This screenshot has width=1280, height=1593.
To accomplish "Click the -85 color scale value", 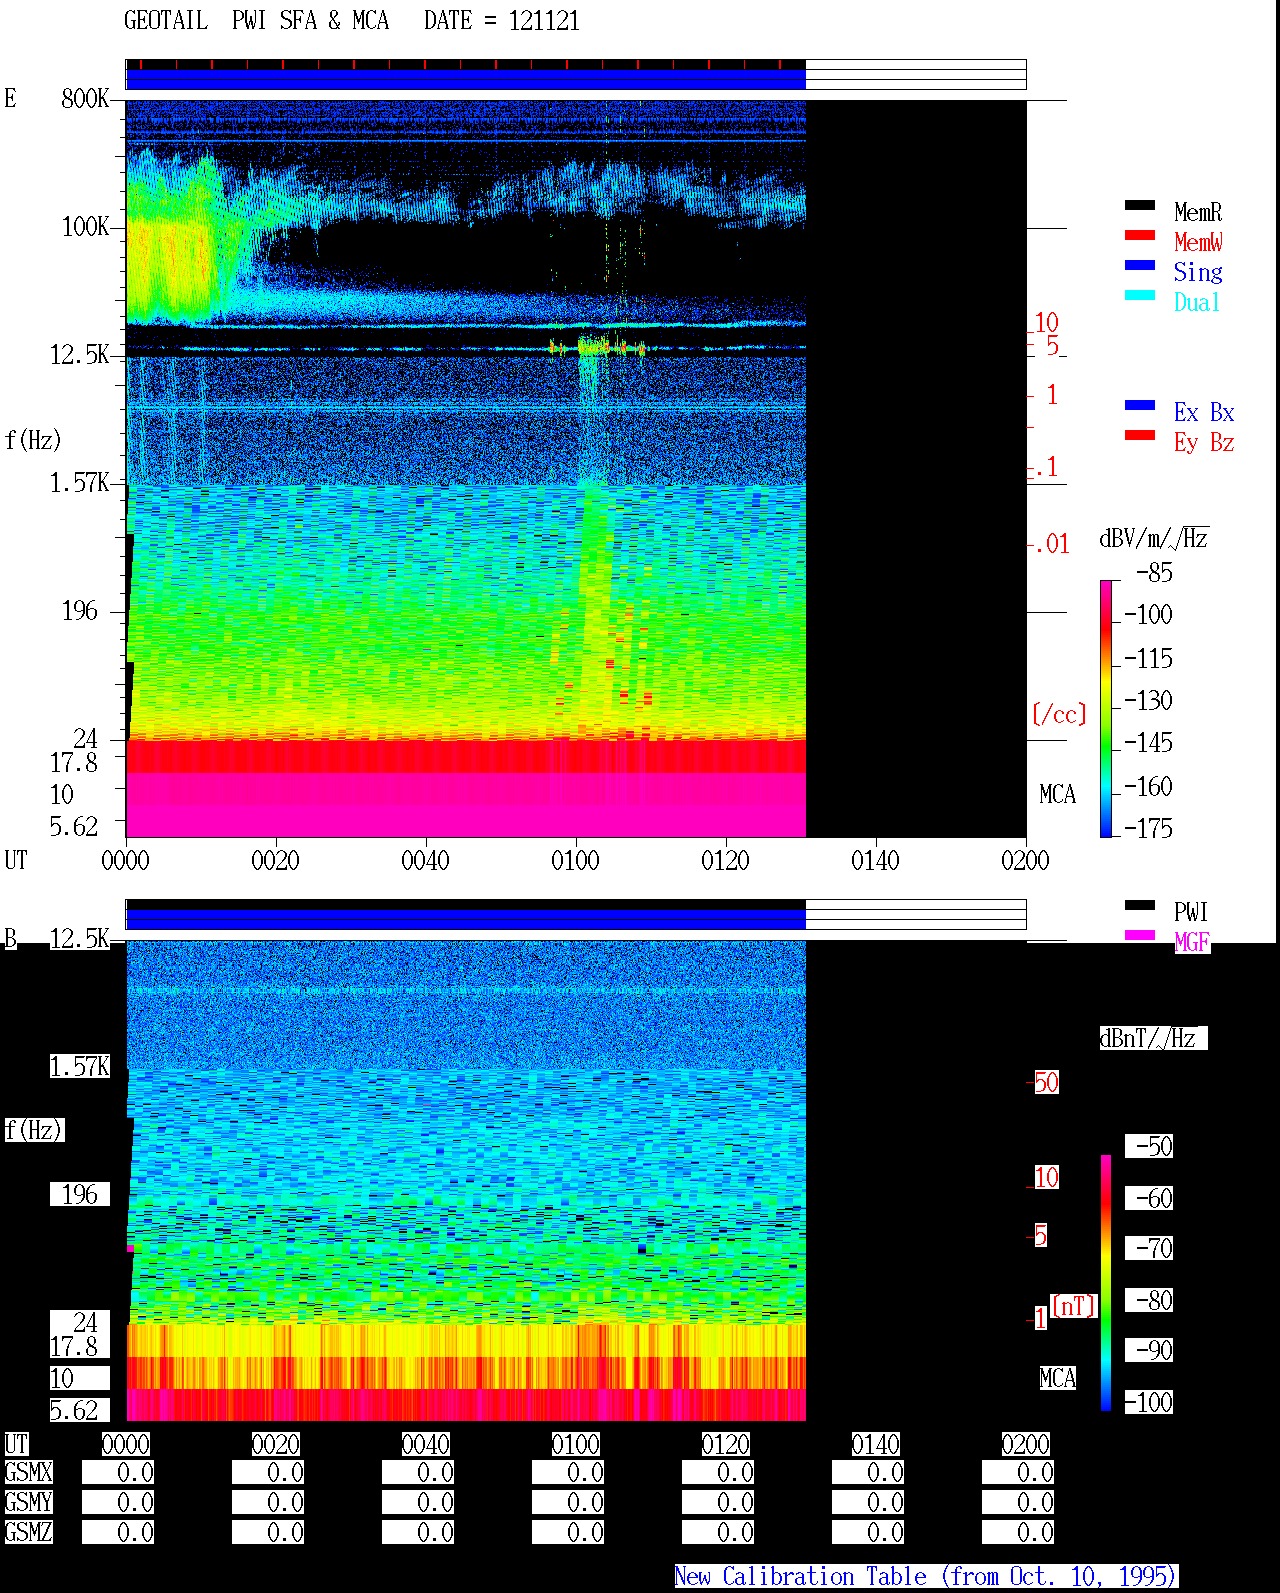I will (1154, 573).
